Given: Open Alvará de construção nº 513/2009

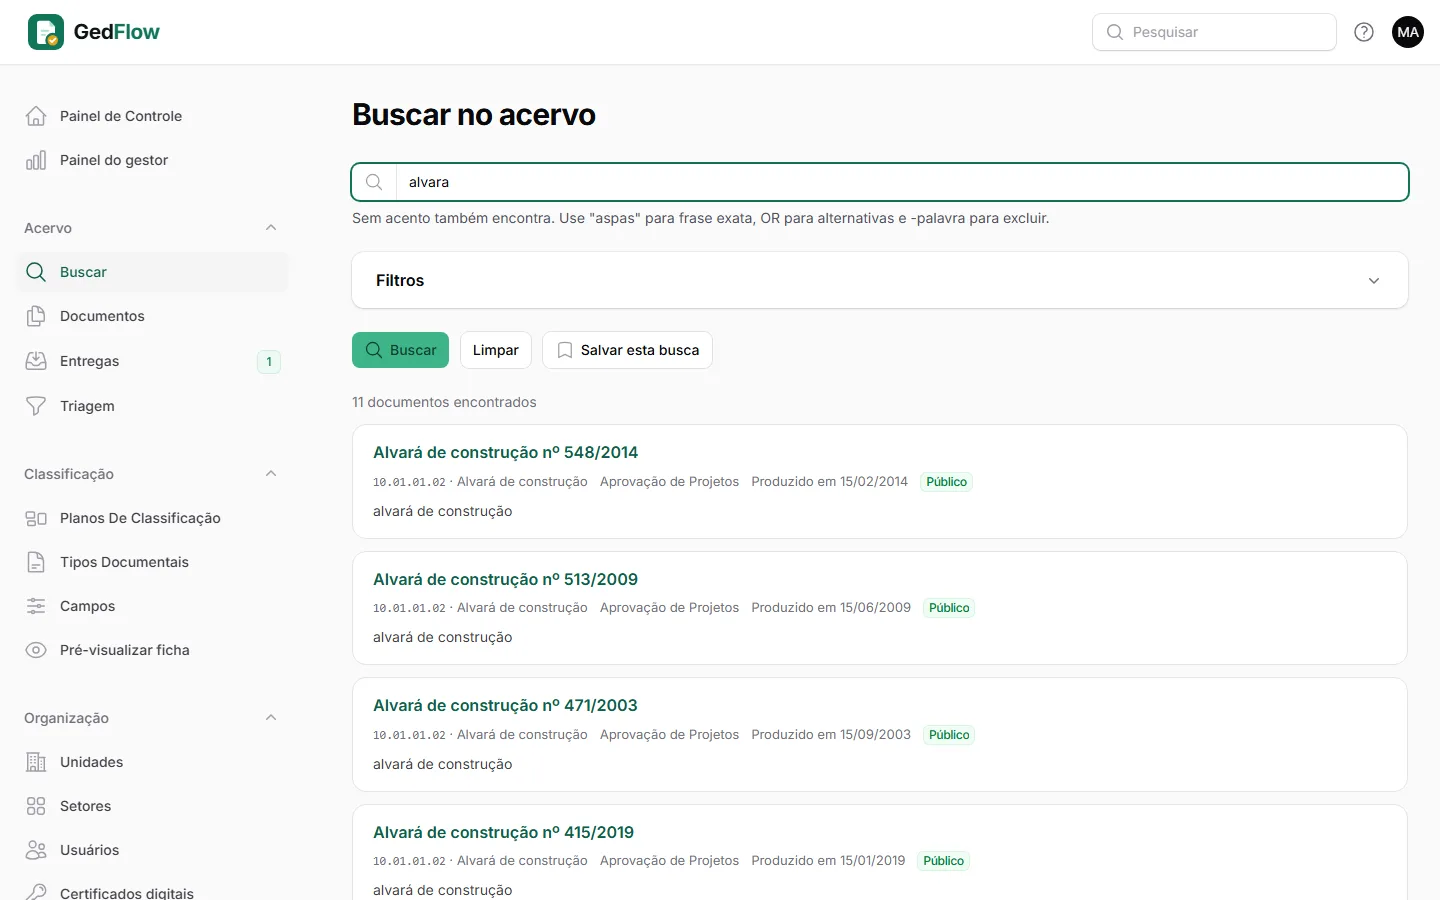Looking at the screenshot, I should click(505, 580).
